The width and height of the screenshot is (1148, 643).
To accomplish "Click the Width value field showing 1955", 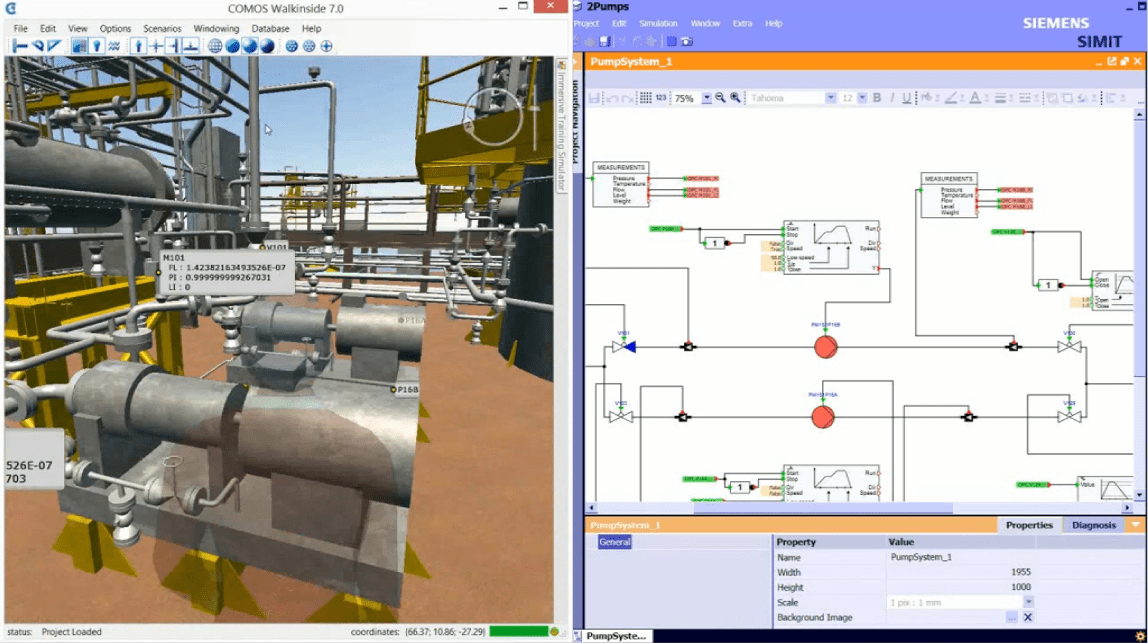I will pyautogui.click(x=960, y=572).
